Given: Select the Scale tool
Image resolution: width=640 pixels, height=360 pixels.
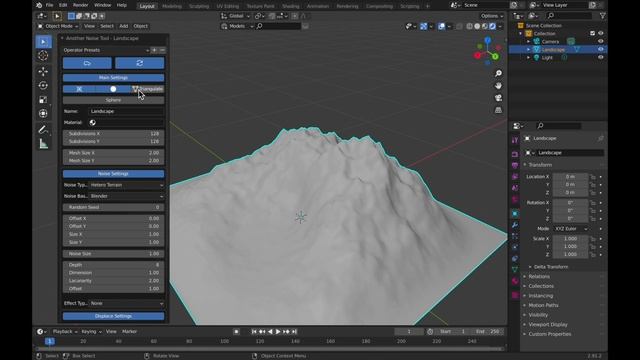Looking at the screenshot, I should [x=43, y=100].
